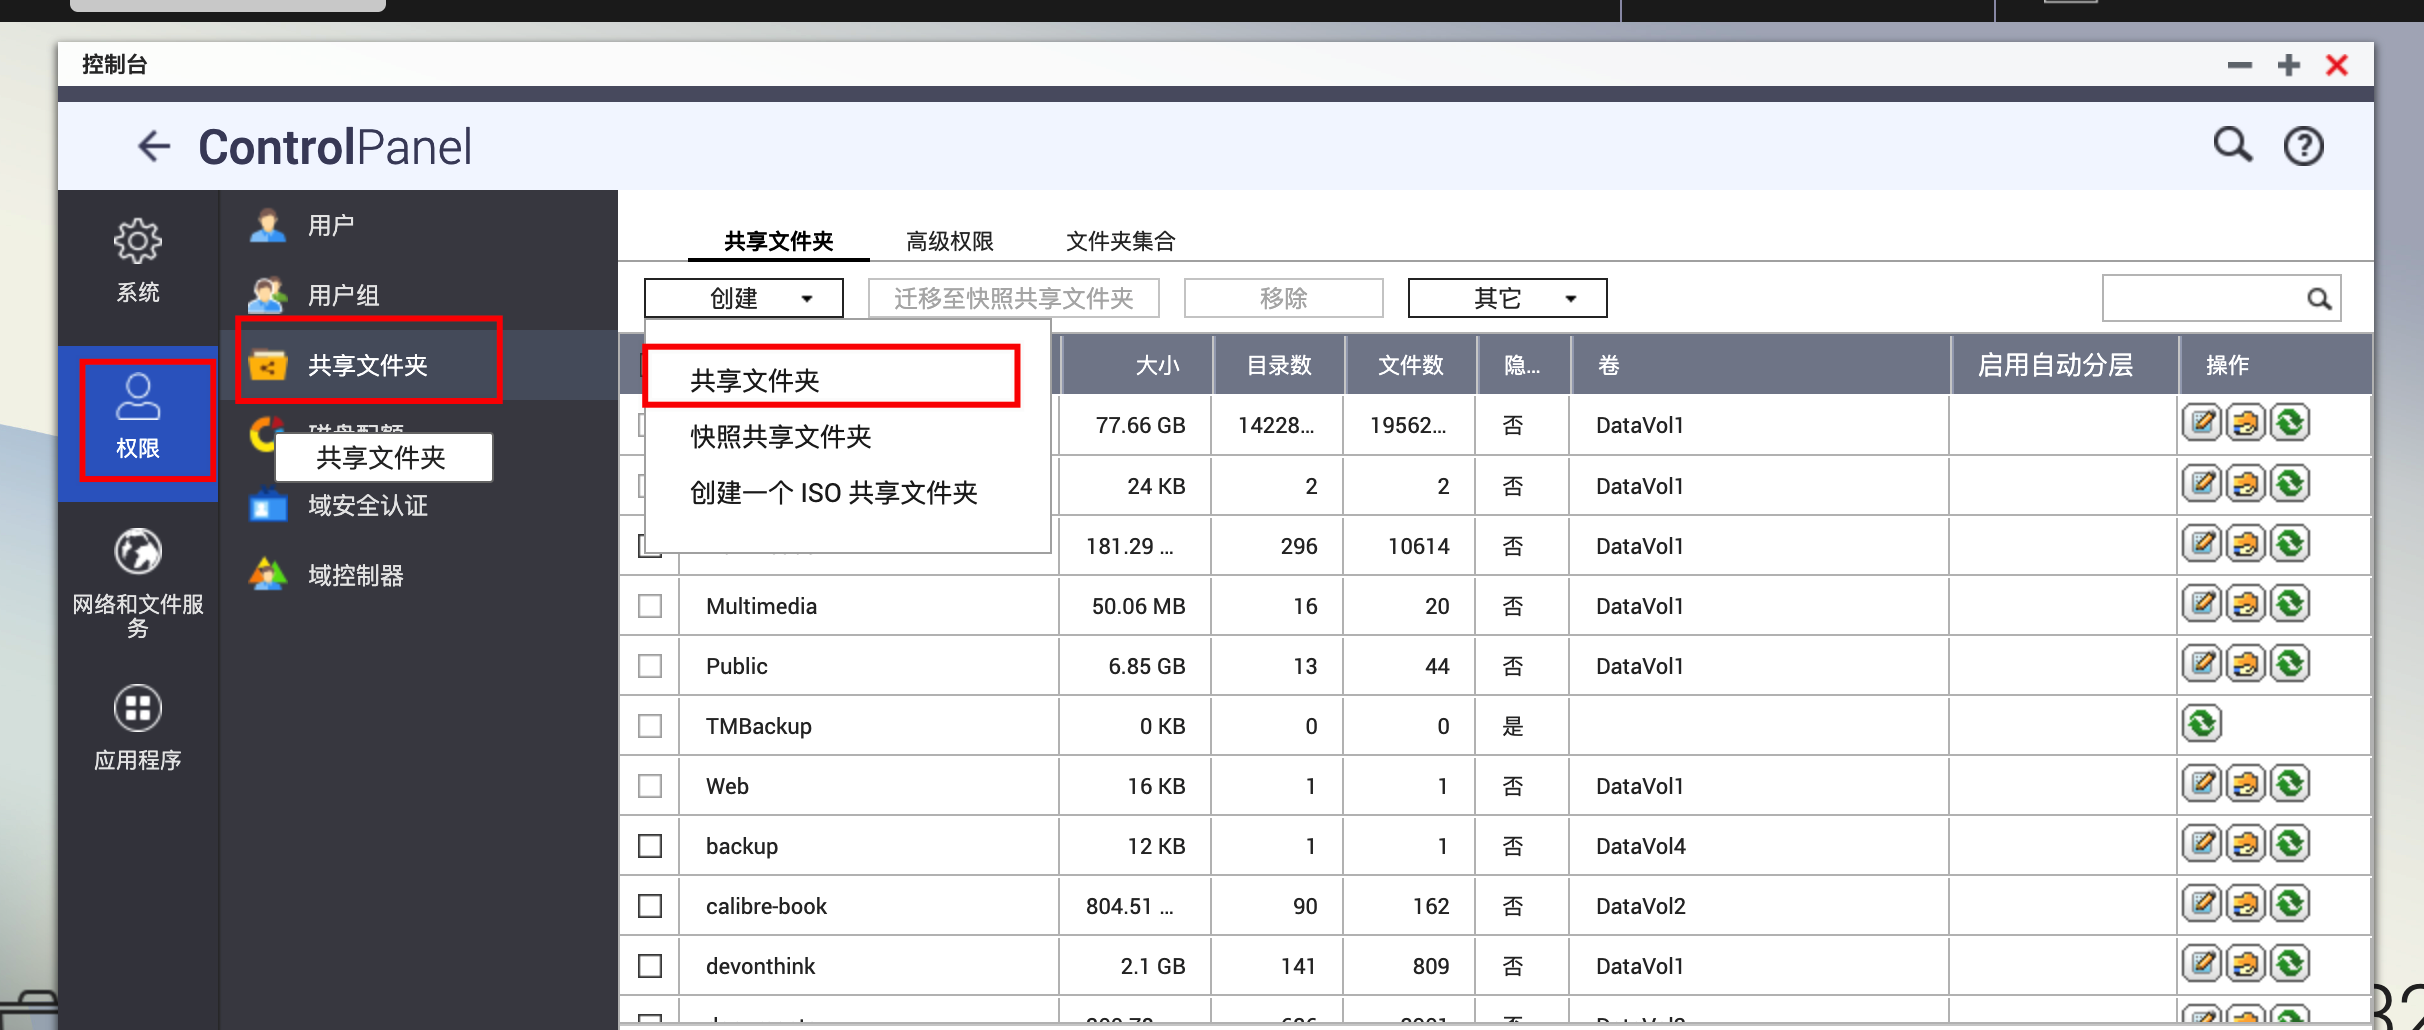Screen dimensions: 2424x1030
Task: Select the calibre-book folder name
Action: 766,906
